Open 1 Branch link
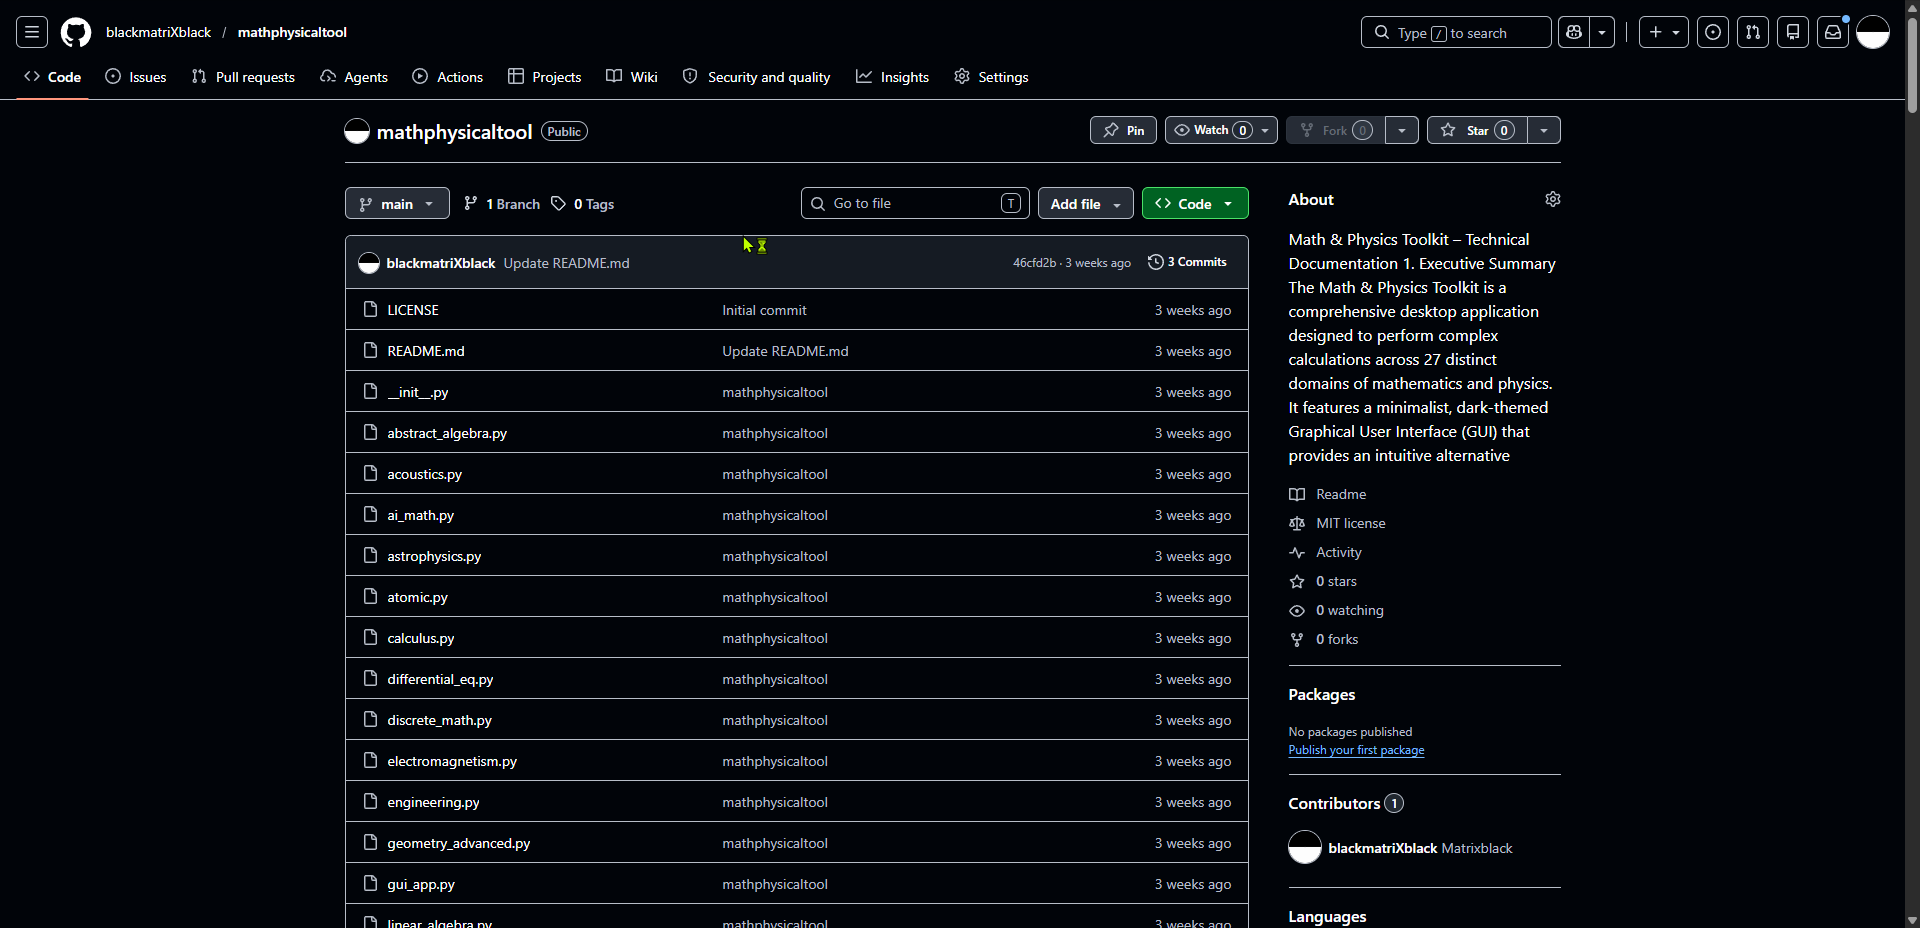The image size is (1920, 928). tap(502, 204)
